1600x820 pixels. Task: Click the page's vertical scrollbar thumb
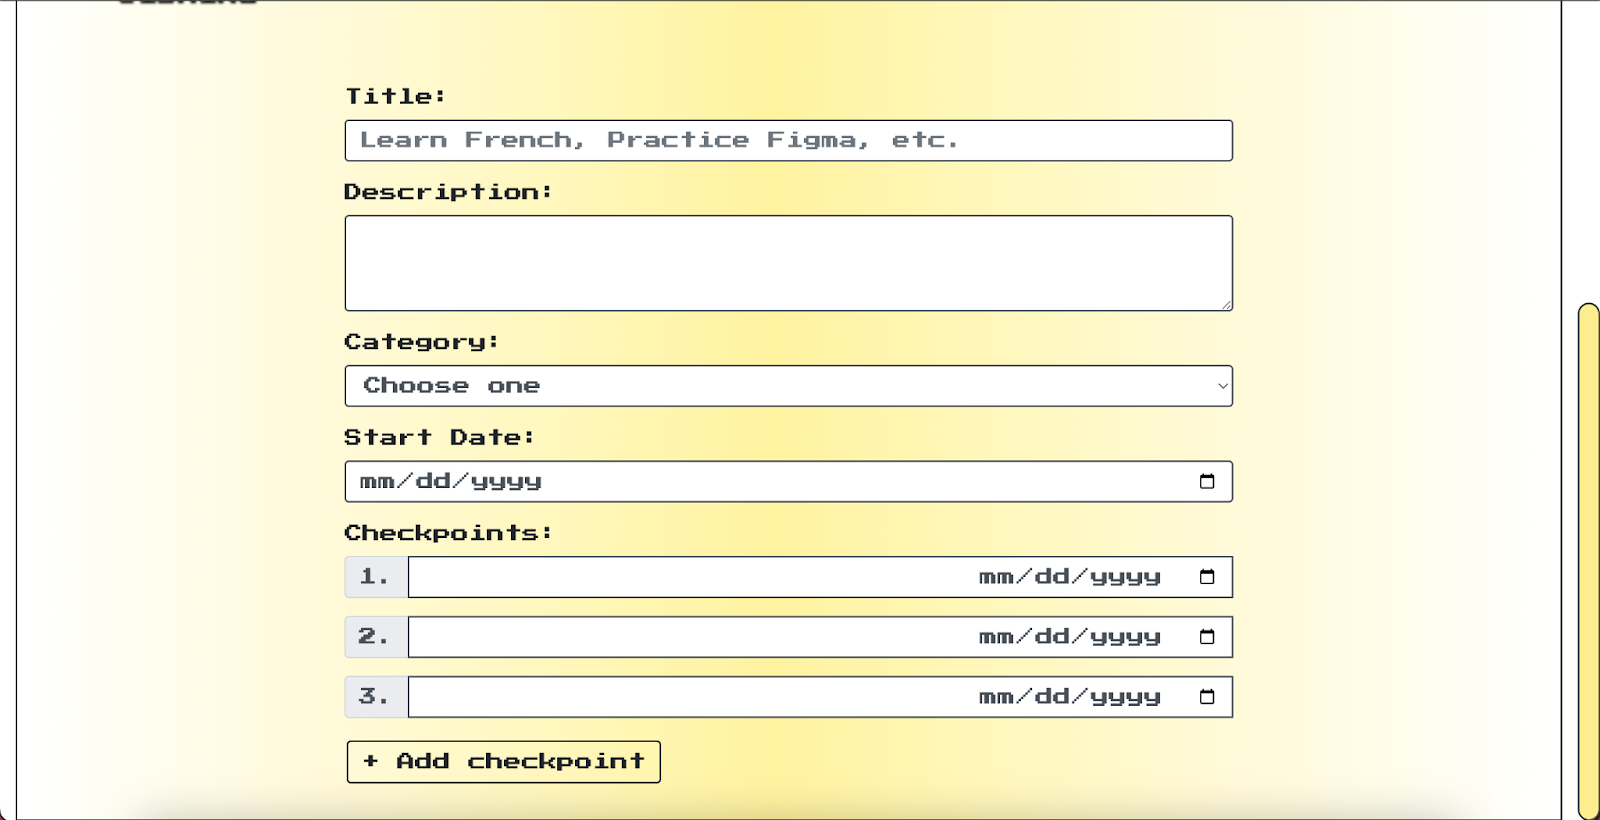1588,560
